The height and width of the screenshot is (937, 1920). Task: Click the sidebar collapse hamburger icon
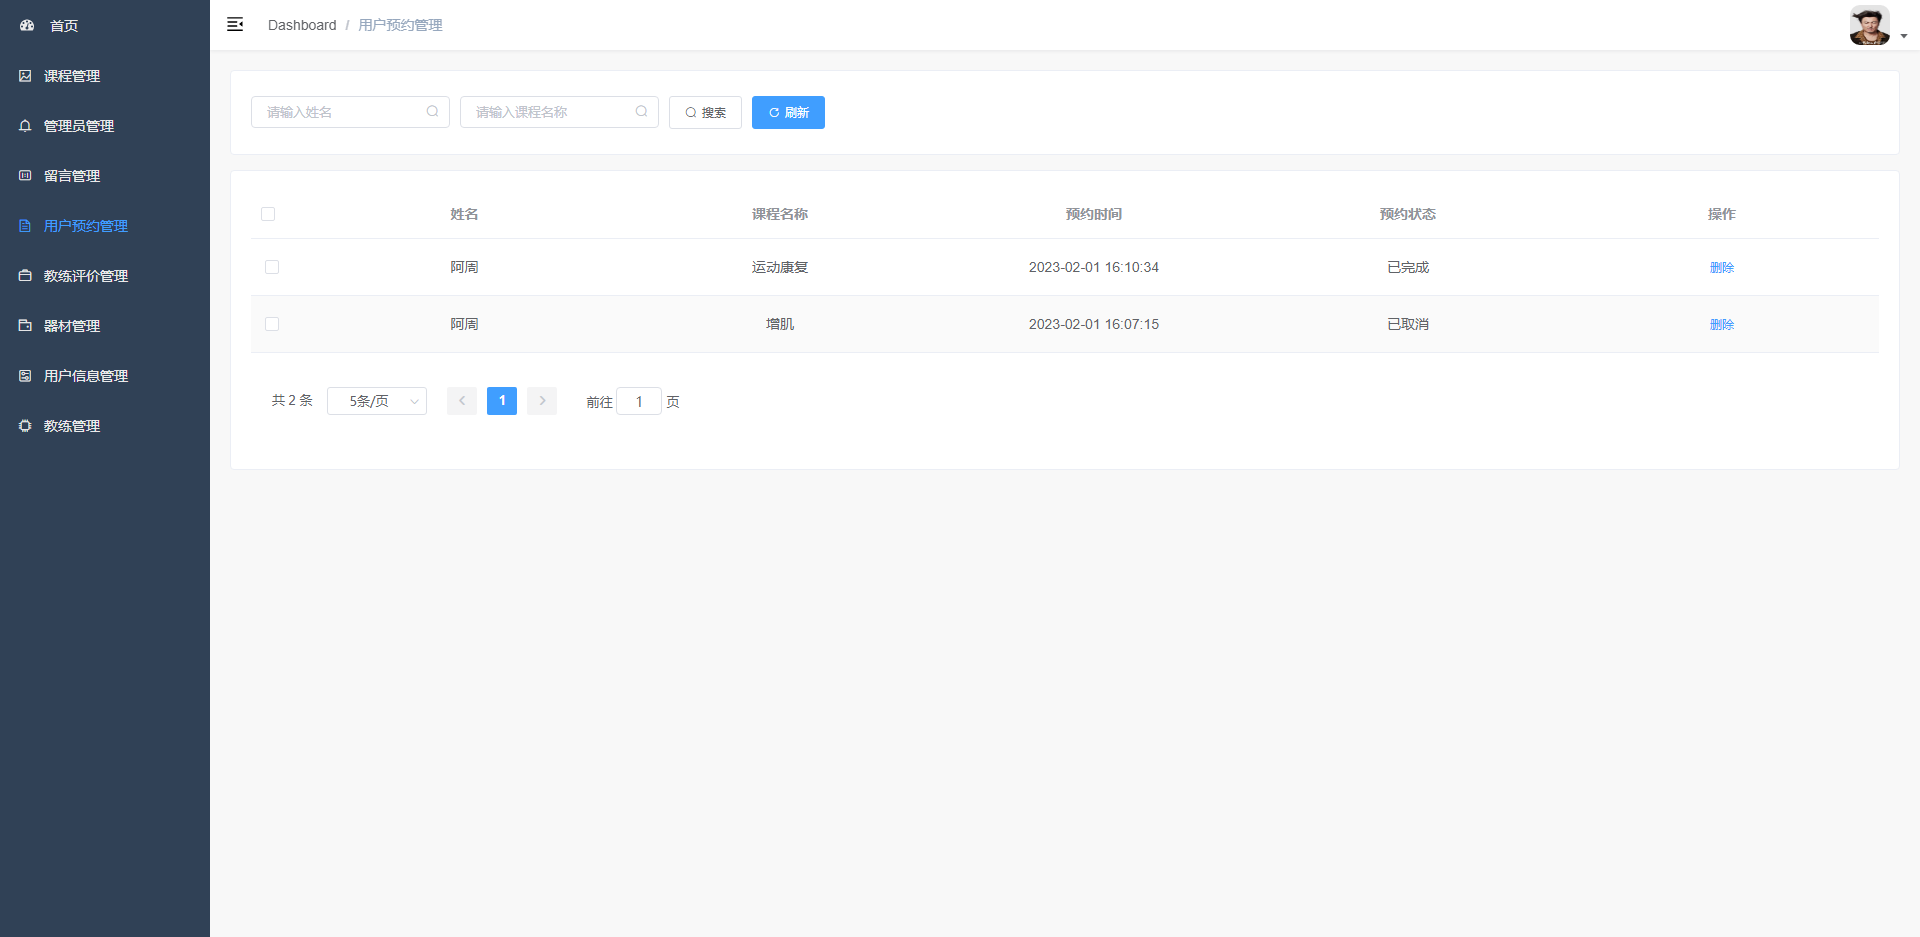(x=235, y=25)
